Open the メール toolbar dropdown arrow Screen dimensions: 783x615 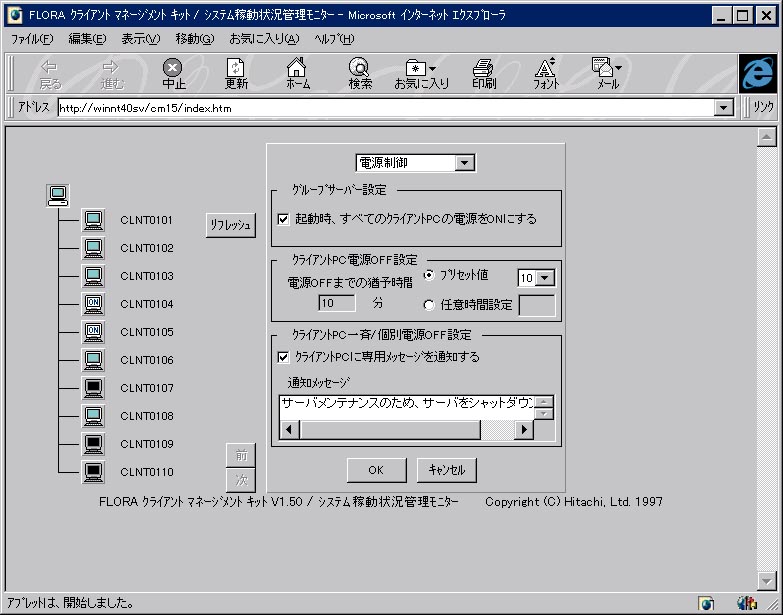[618, 67]
